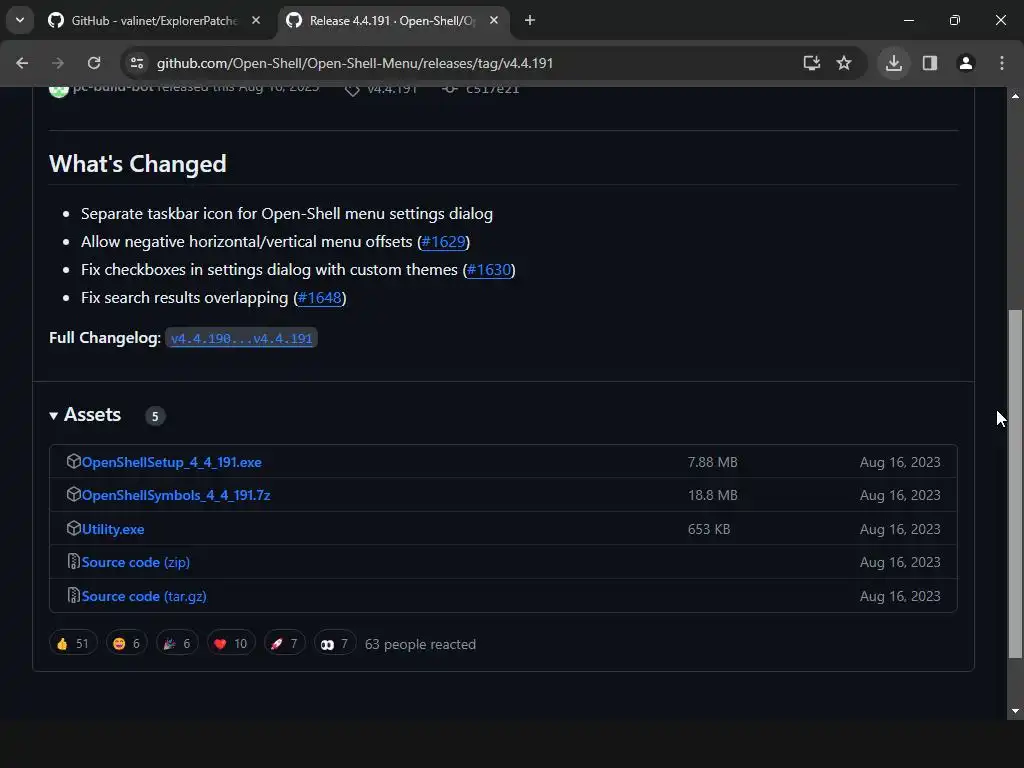Open the profile account icon
Viewport: 1024px width, 768px height.
(966, 63)
